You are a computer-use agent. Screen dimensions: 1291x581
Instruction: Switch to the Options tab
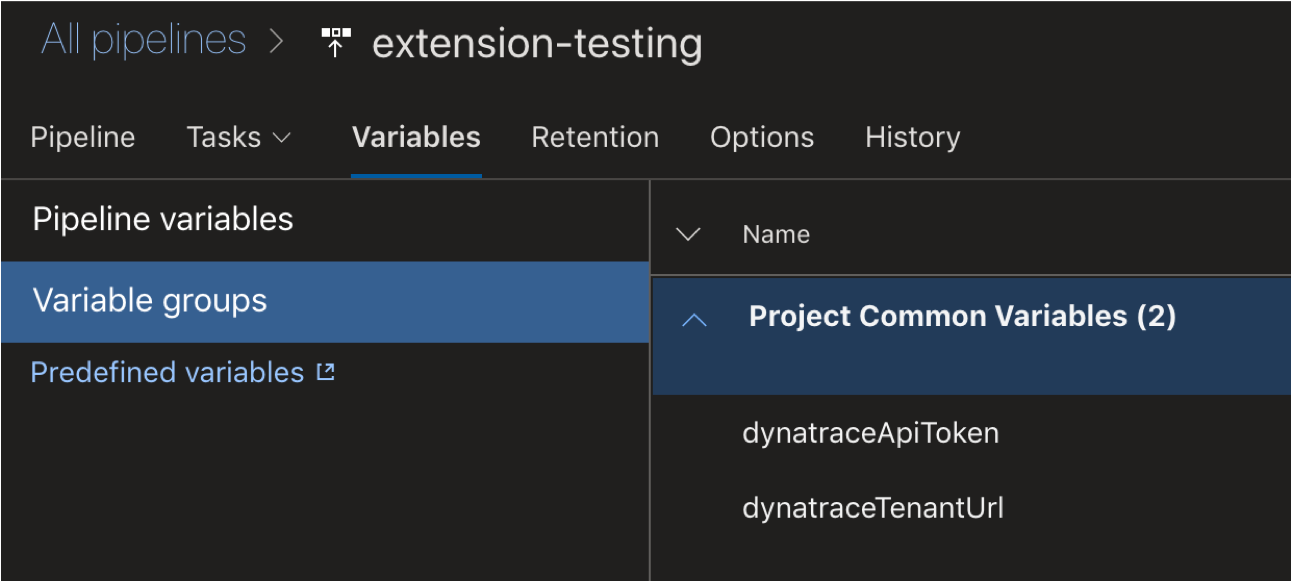click(x=762, y=137)
